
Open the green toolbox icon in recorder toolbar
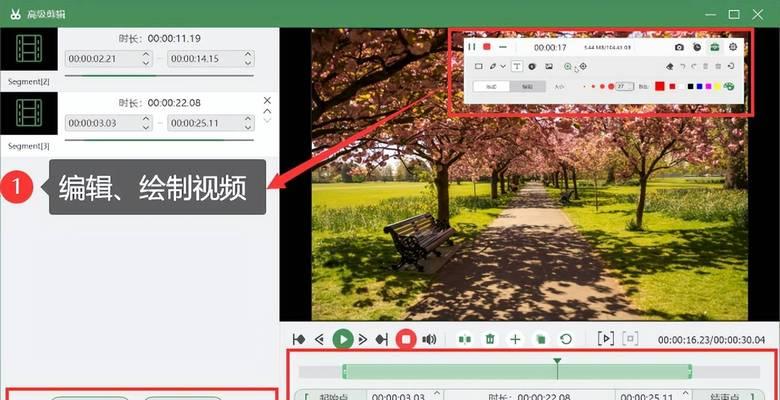(x=715, y=47)
